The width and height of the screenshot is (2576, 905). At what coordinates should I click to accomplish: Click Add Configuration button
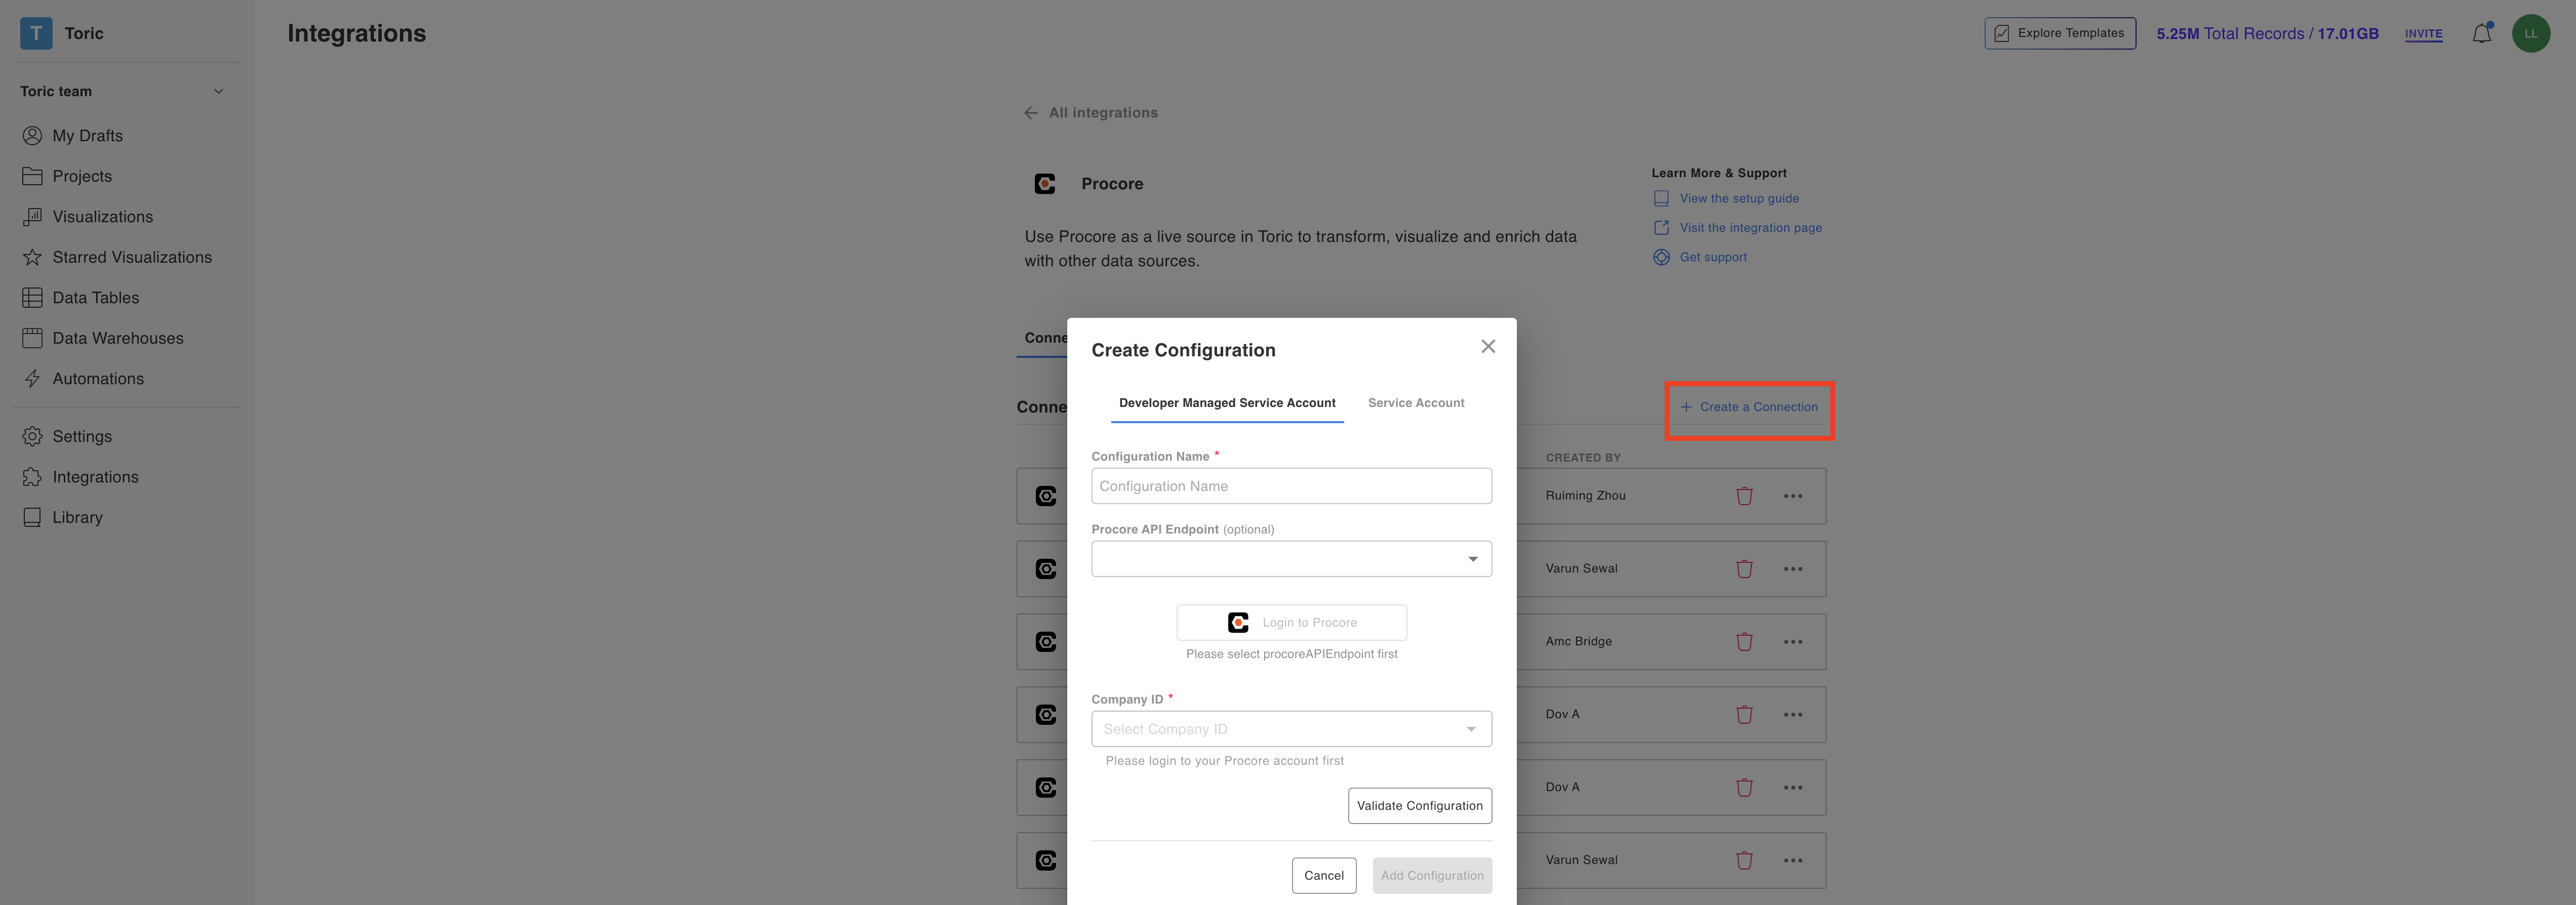pyautogui.click(x=1432, y=876)
